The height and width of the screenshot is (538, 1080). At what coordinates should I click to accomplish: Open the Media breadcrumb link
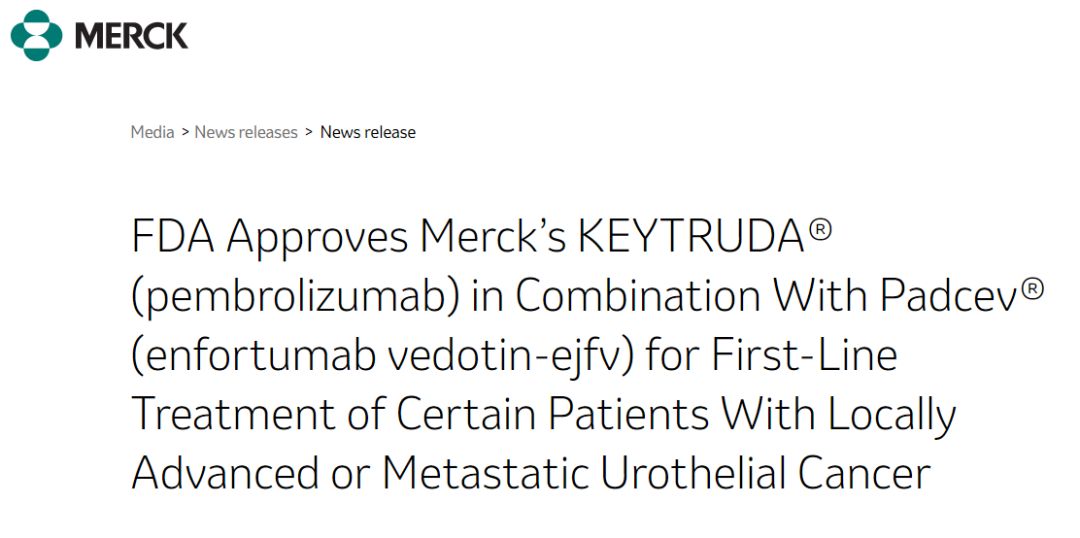152,132
